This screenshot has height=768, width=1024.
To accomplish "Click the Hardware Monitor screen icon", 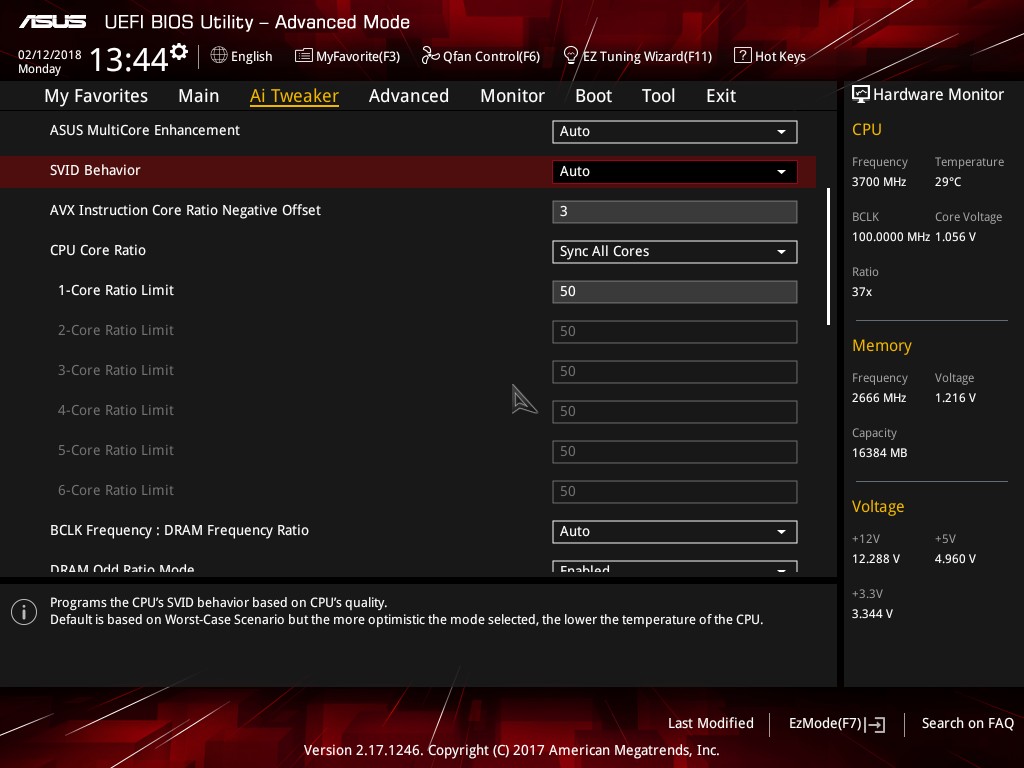I will click(861, 94).
